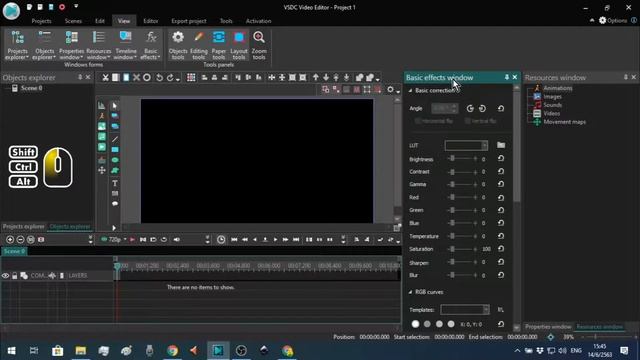Viewport: 640px width, 360px height.
Task: Open the 720p preview quality dropdown
Action: tap(125, 240)
